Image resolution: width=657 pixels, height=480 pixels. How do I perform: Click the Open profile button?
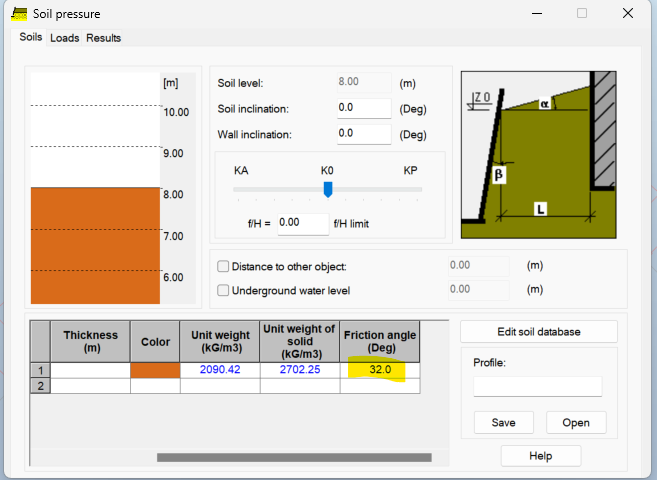(x=576, y=423)
